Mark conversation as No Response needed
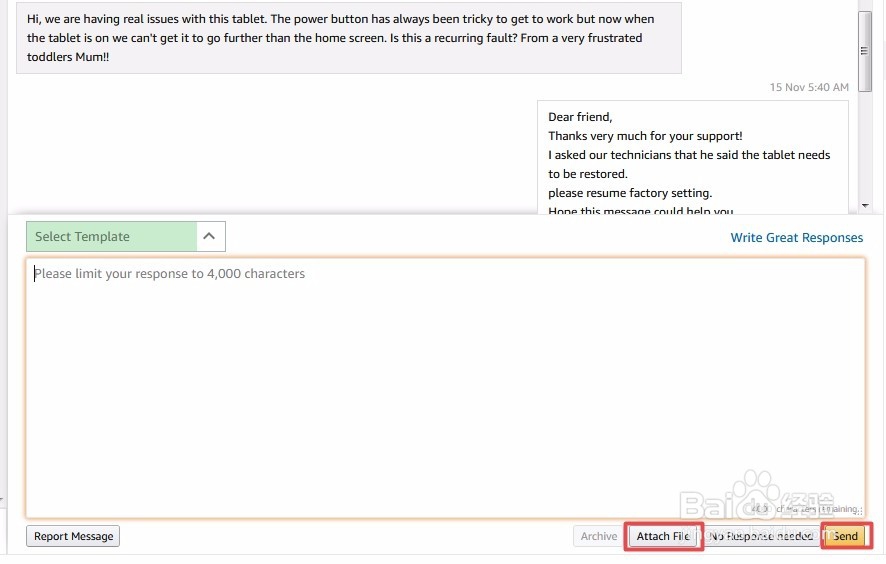The image size is (886, 564). [761, 537]
